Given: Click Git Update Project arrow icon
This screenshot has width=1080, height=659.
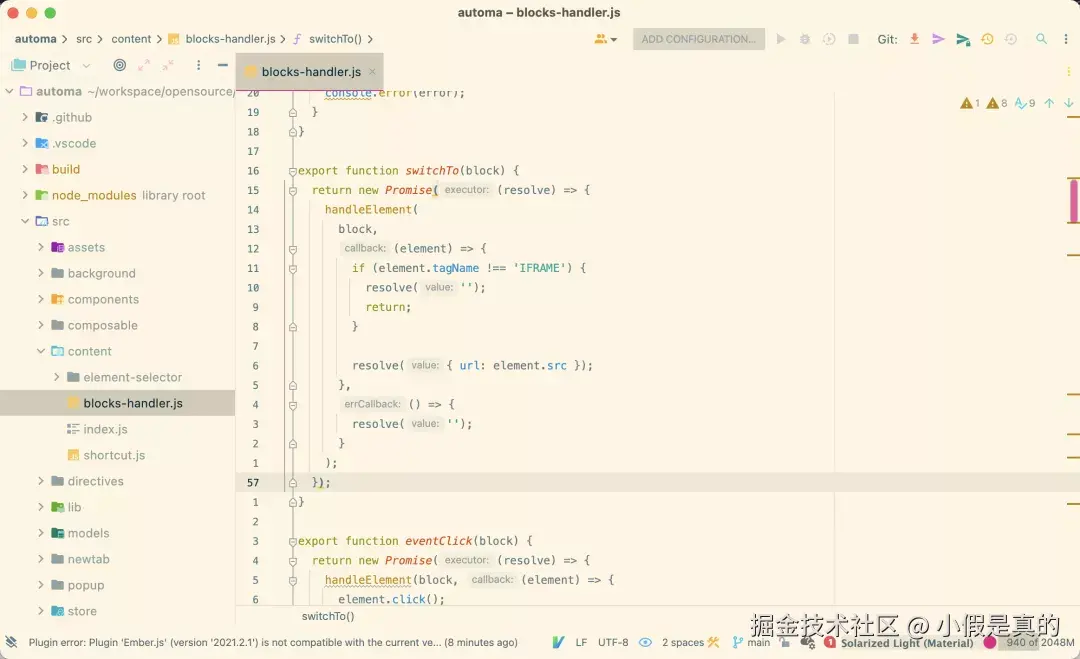Looking at the screenshot, I should point(914,39).
